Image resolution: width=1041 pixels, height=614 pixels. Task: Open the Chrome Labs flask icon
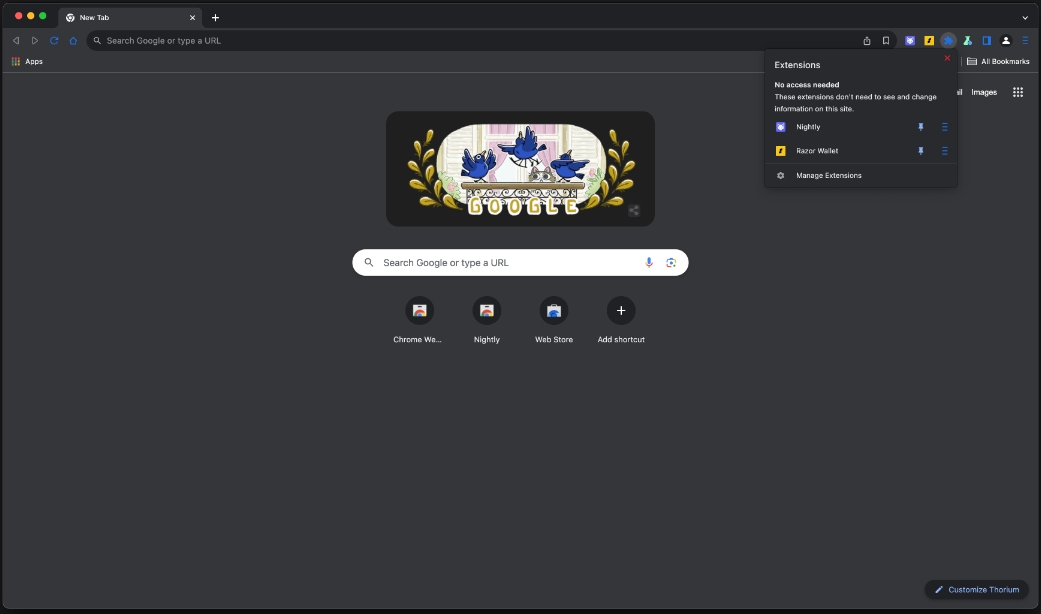coord(967,40)
